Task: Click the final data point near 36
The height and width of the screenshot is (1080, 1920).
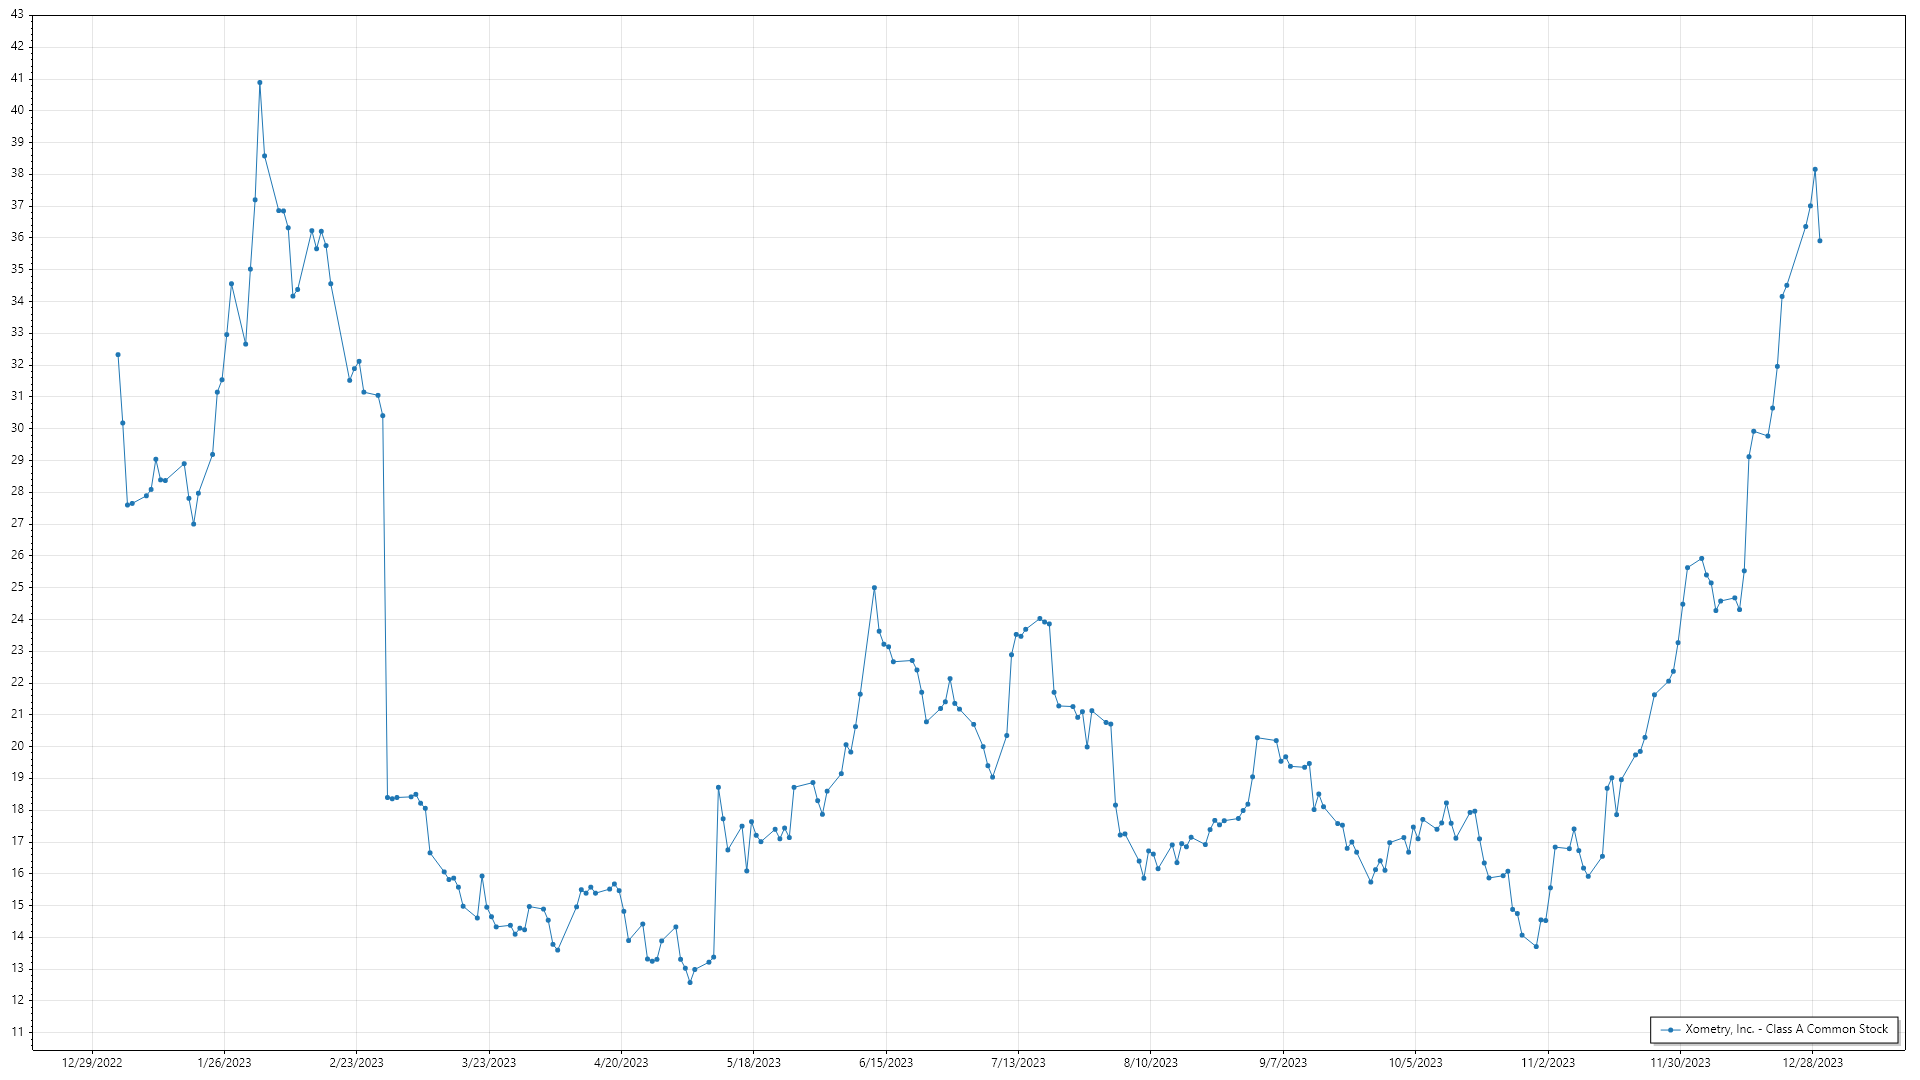Action: point(1819,241)
